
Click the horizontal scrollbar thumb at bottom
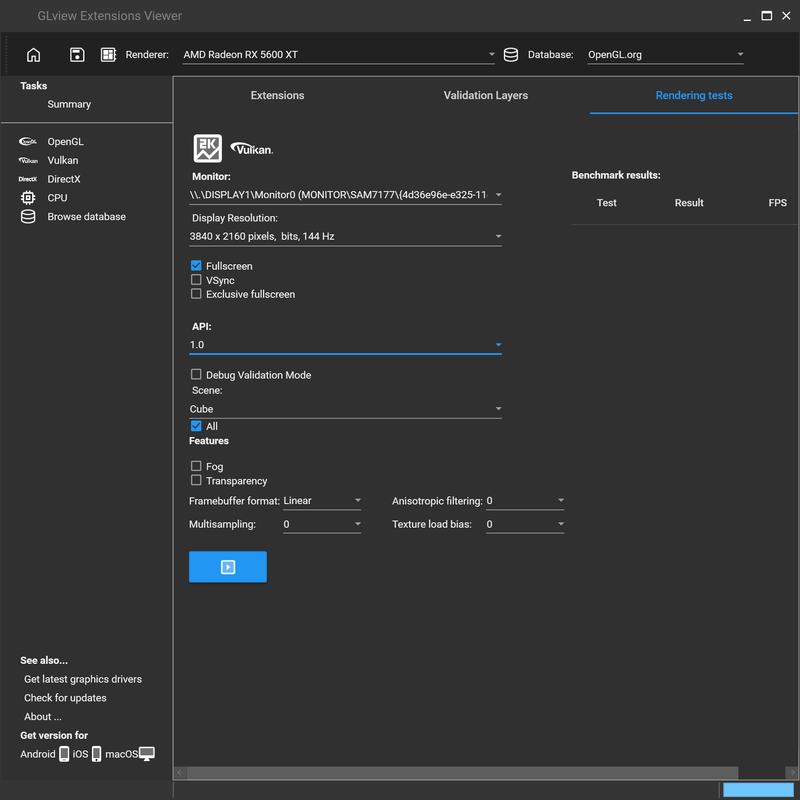click(462, 772)
